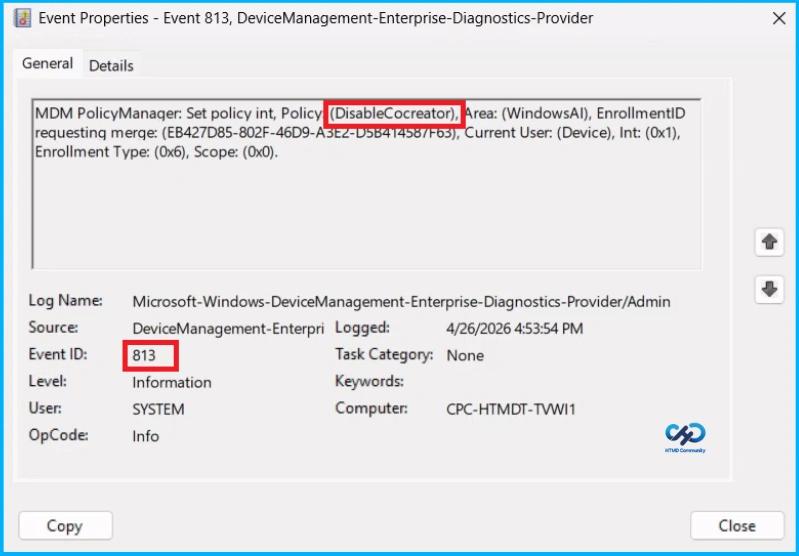Show the previous event with up arrow

[769, 242]
